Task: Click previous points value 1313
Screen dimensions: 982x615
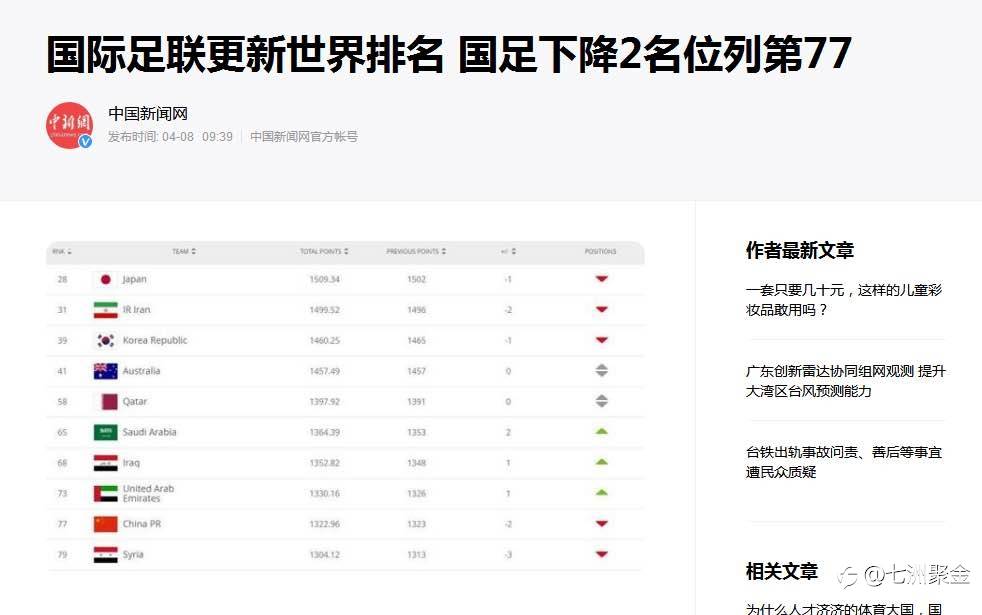Action: pyautogui.click(x=416, y=555)
